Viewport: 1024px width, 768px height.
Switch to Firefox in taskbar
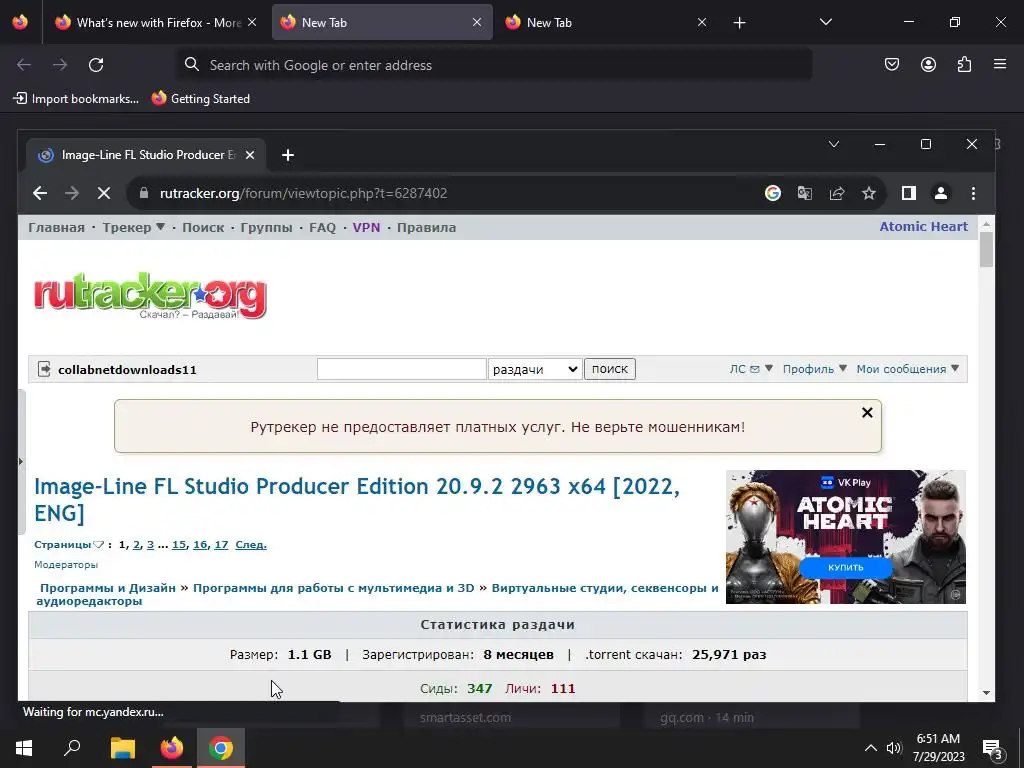click(x=172, y=748)
